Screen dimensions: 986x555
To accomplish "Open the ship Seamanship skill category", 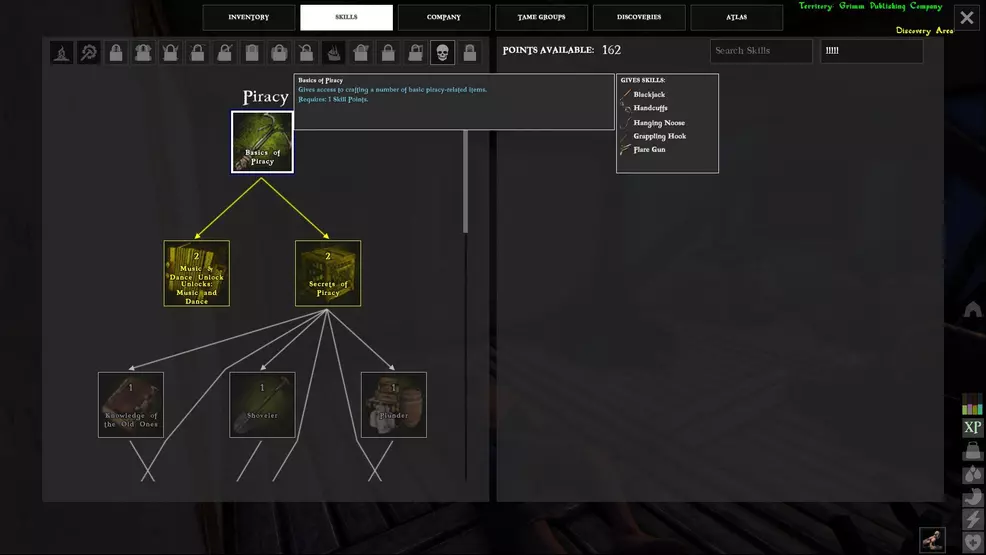I will click(334, 52).
